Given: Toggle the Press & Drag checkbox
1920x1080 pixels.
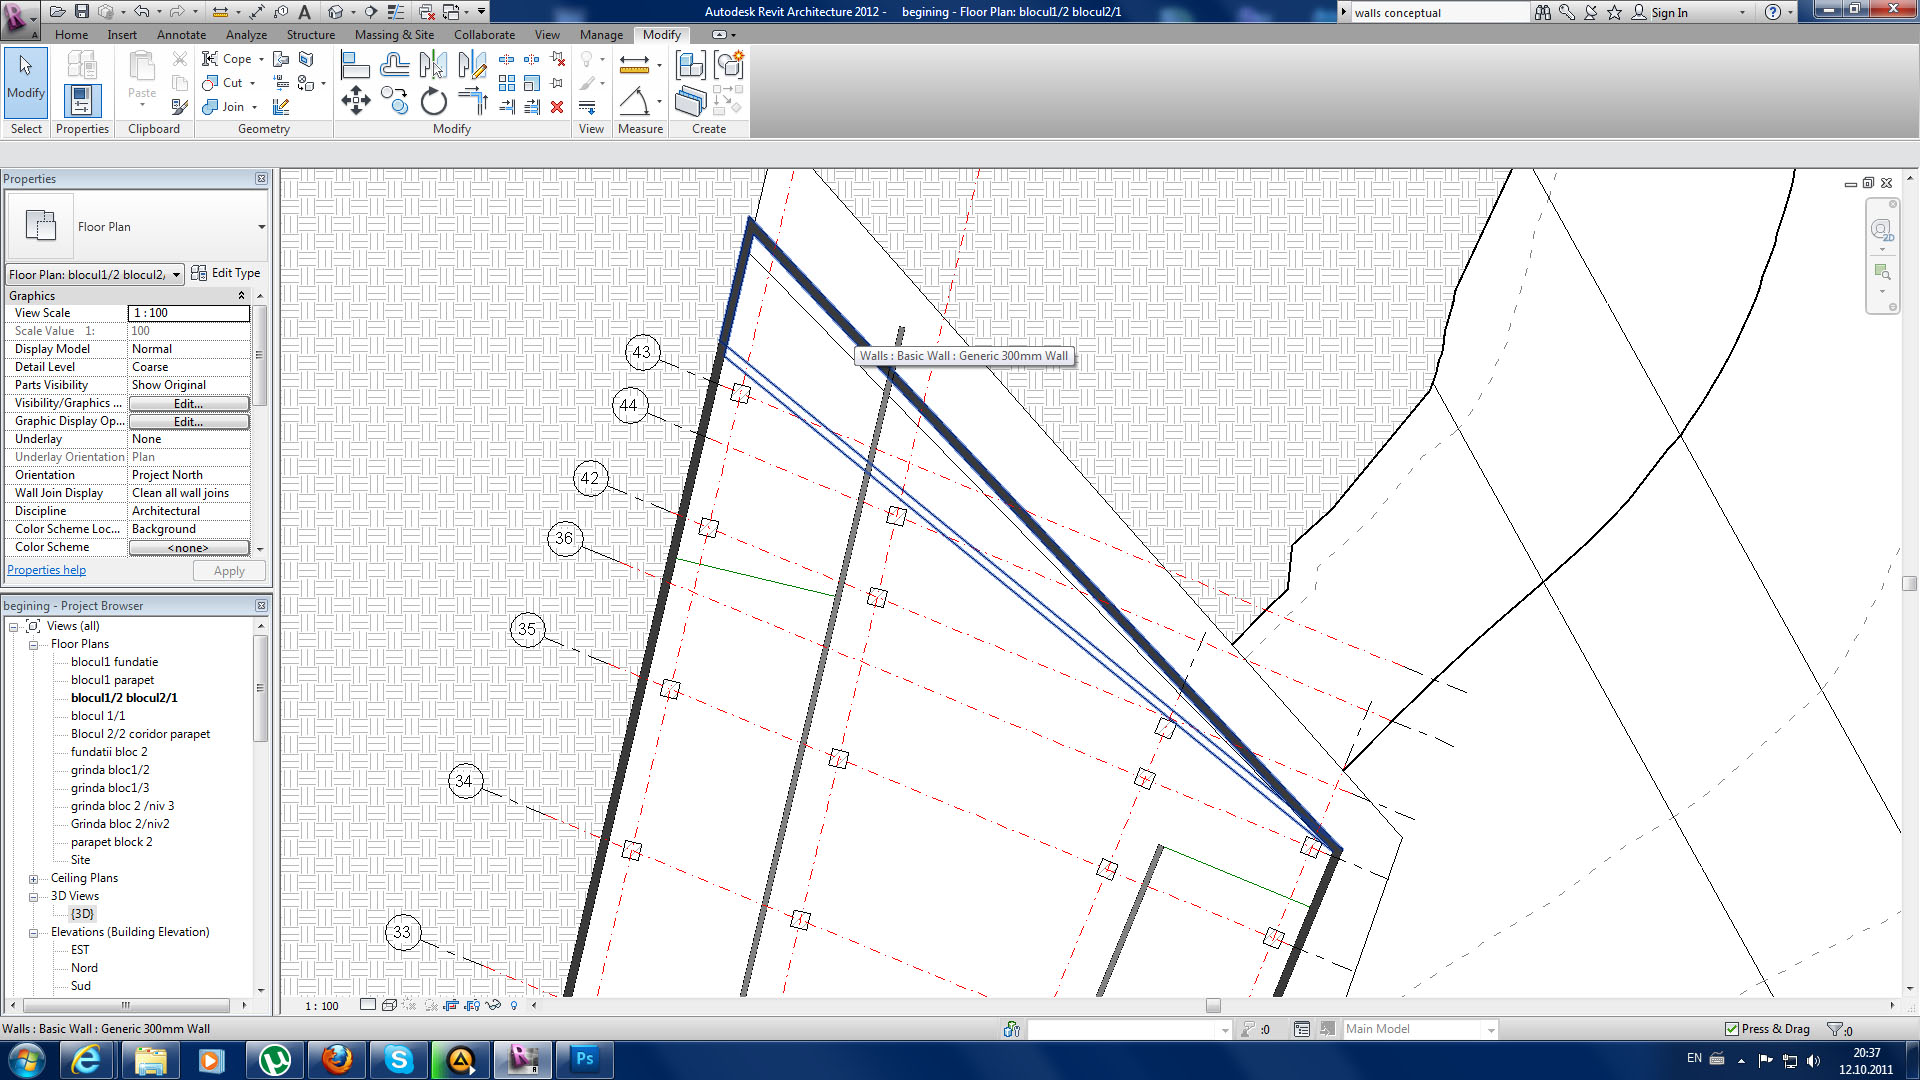Looking at the screenshot, I should coord(1732,1029).
